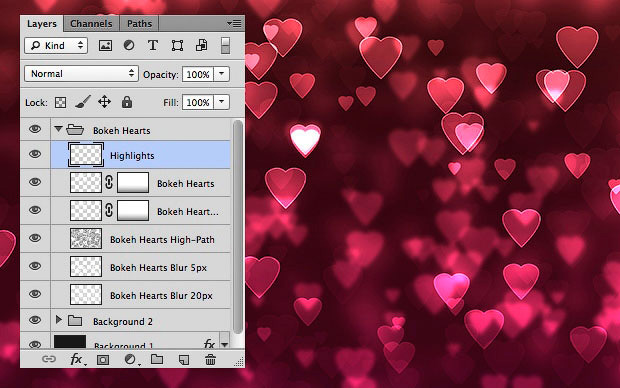
Task: Lock transparent pixels icon
Action: (60, 102)
